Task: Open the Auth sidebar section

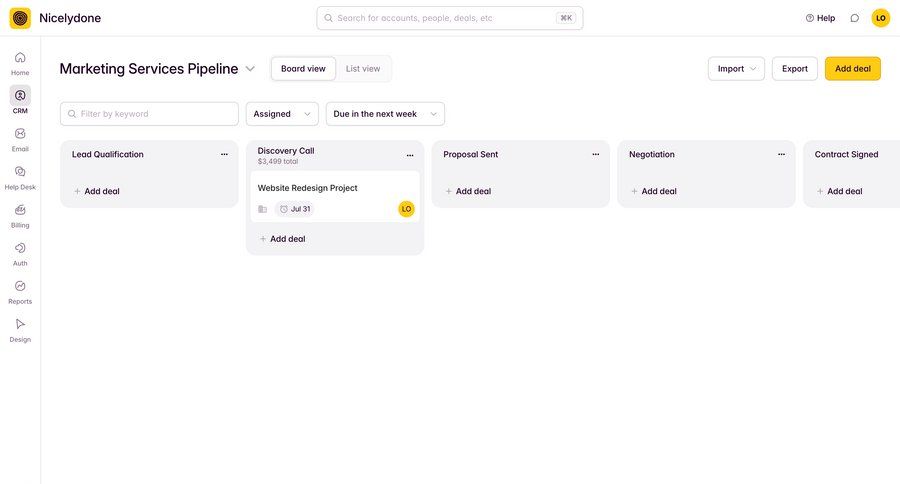Action: click(20, 254)
